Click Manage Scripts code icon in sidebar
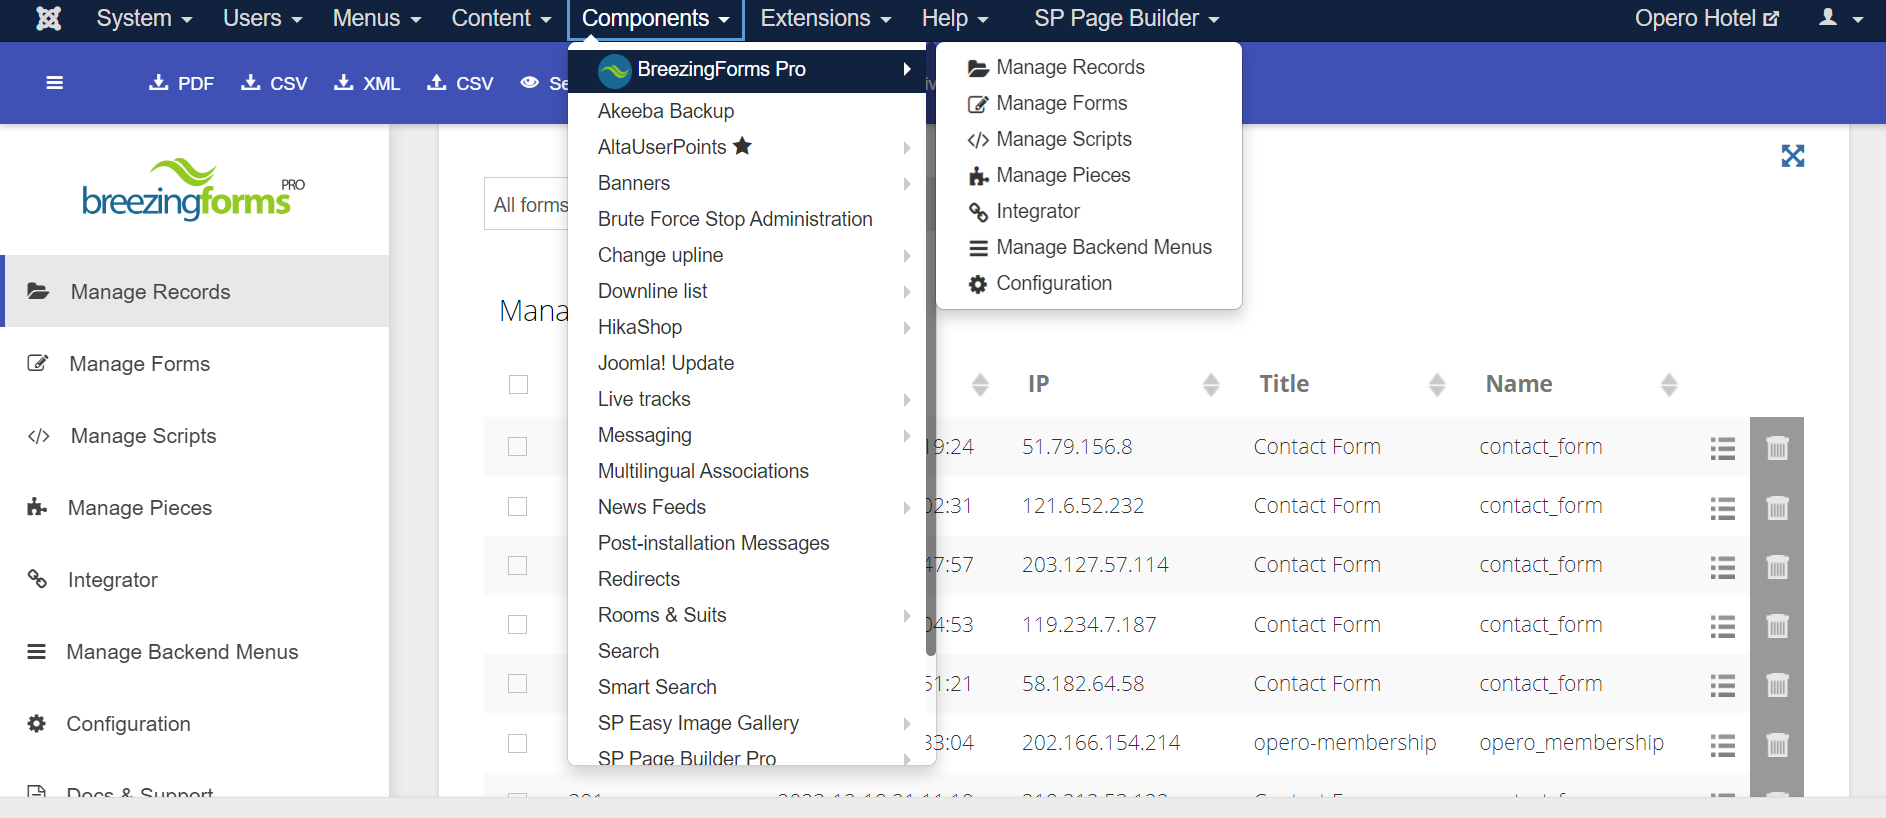The image size is (1886, 818). 39,435
